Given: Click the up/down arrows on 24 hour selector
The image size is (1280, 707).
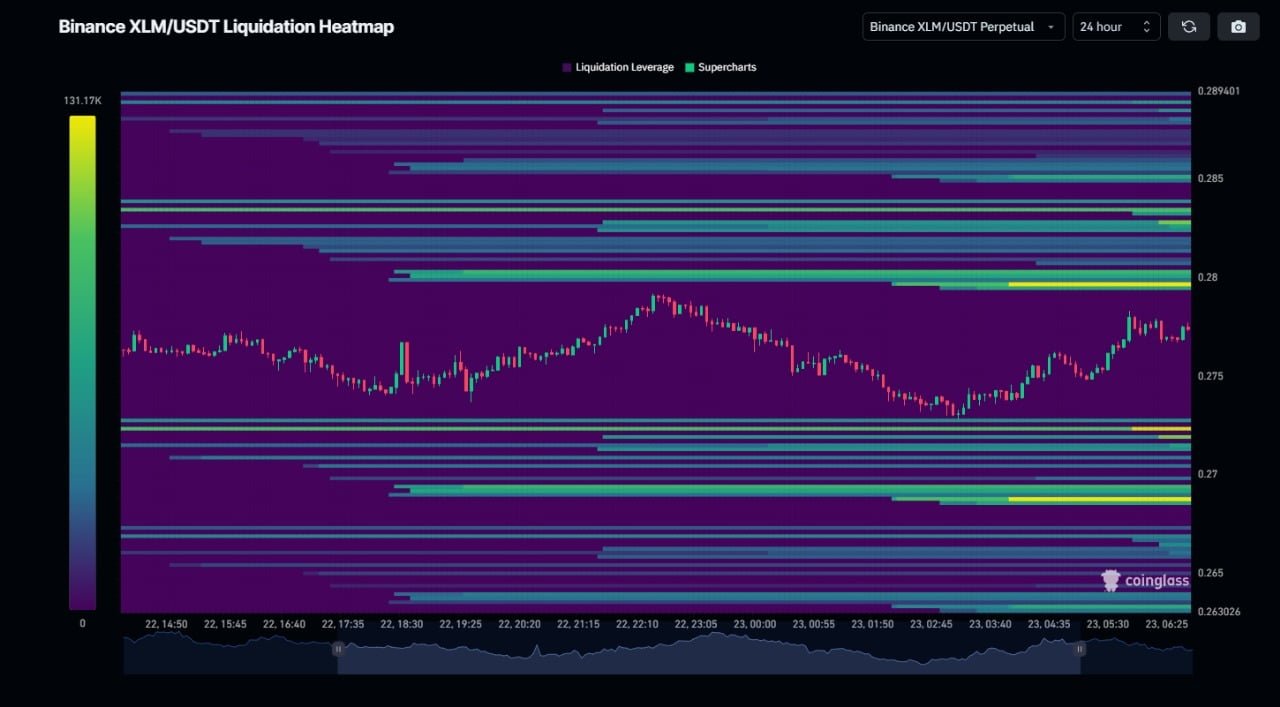Looking at the screenshot, I should 1146,27.
